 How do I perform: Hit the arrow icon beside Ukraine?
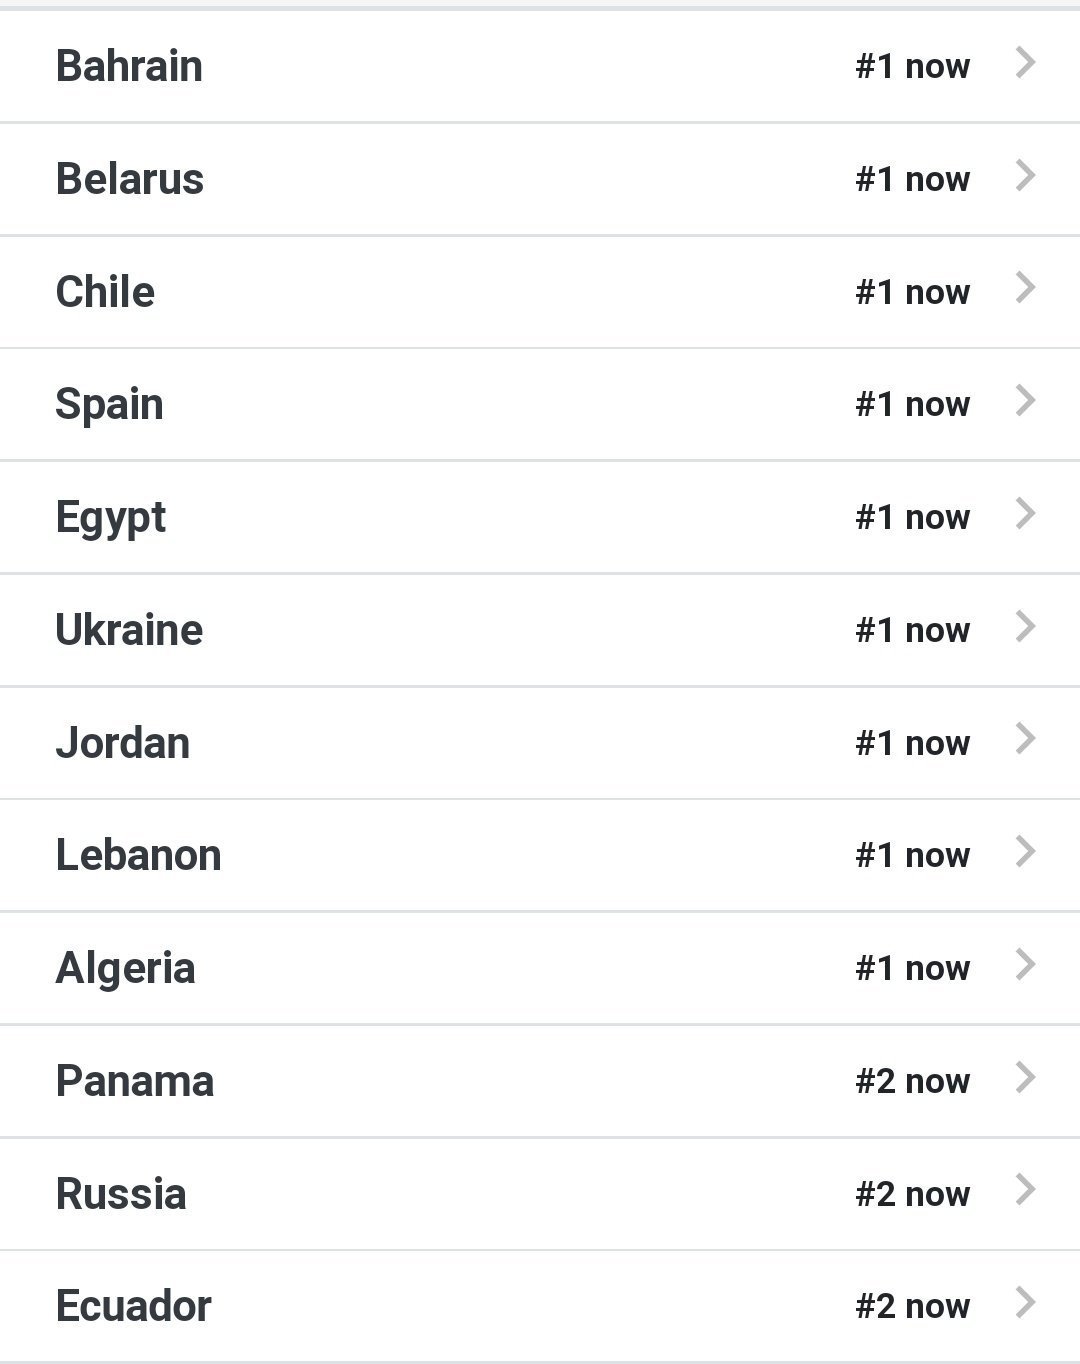pos(1025,627)
